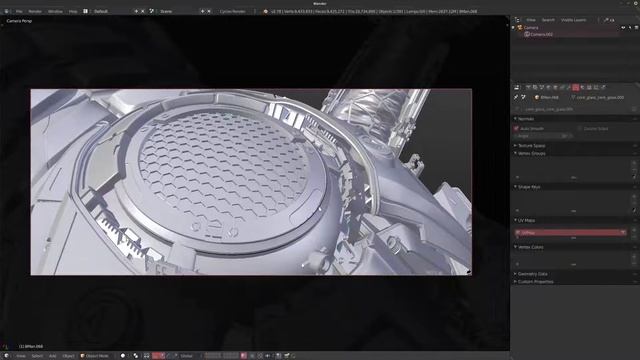Toggle Camera renderability camera icon

click(636, 28)
